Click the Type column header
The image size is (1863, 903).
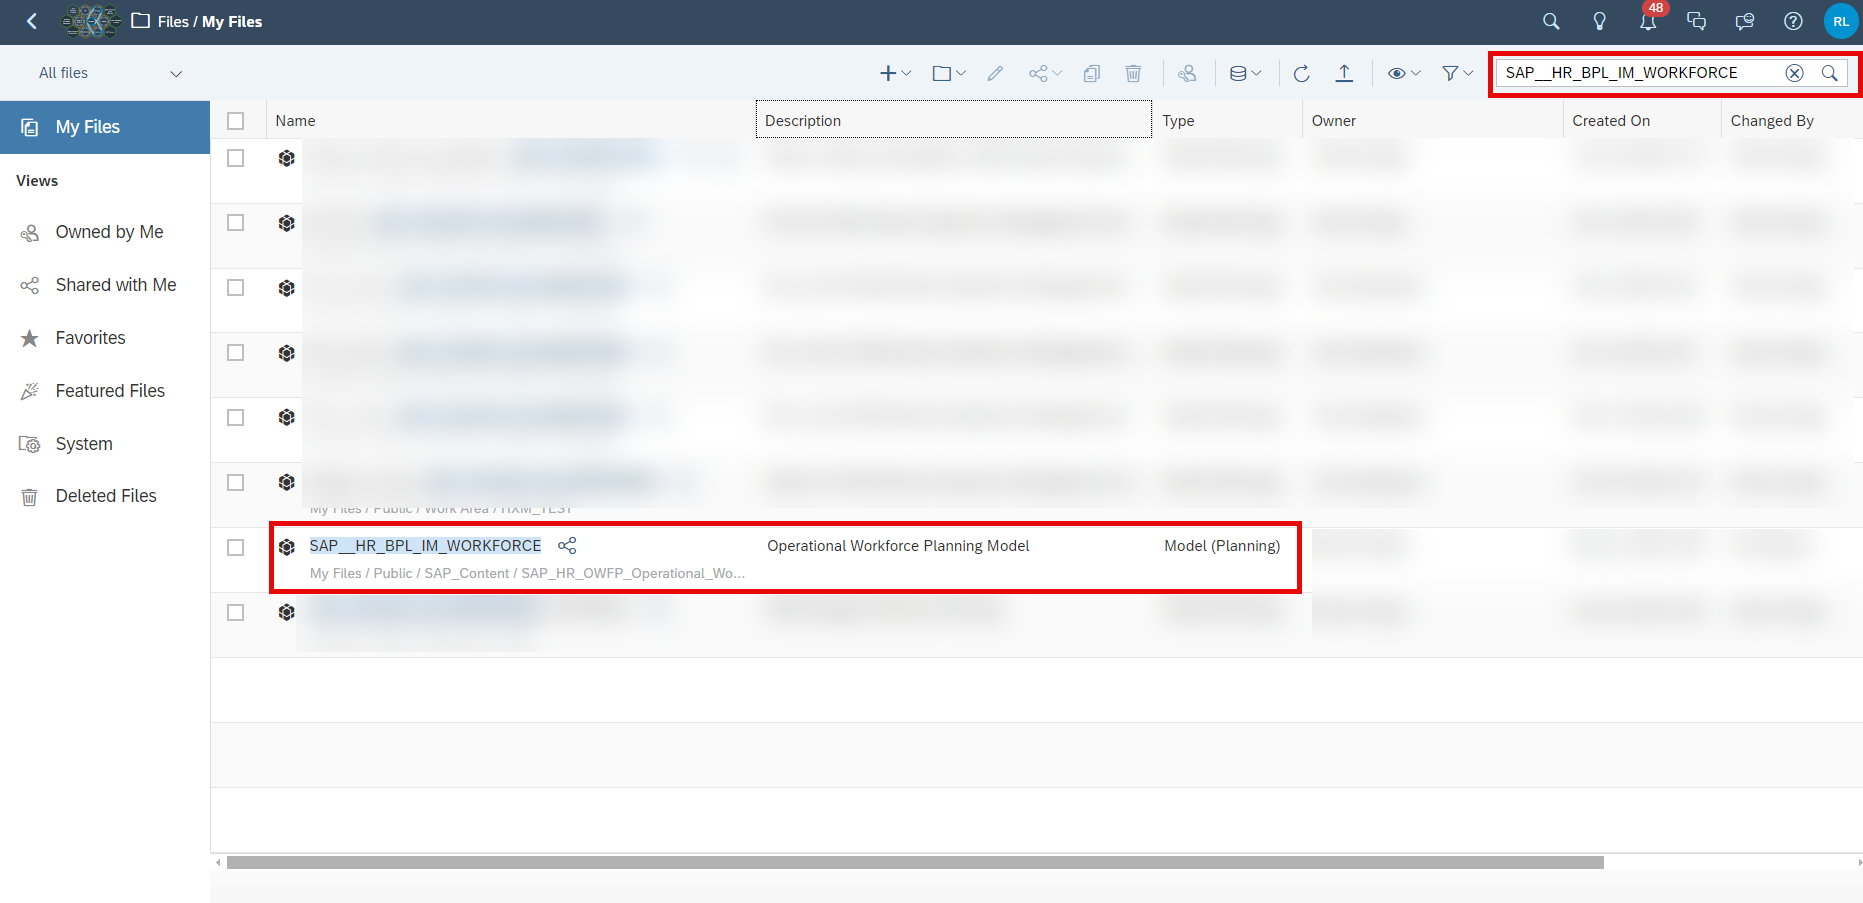(1178, 121)
